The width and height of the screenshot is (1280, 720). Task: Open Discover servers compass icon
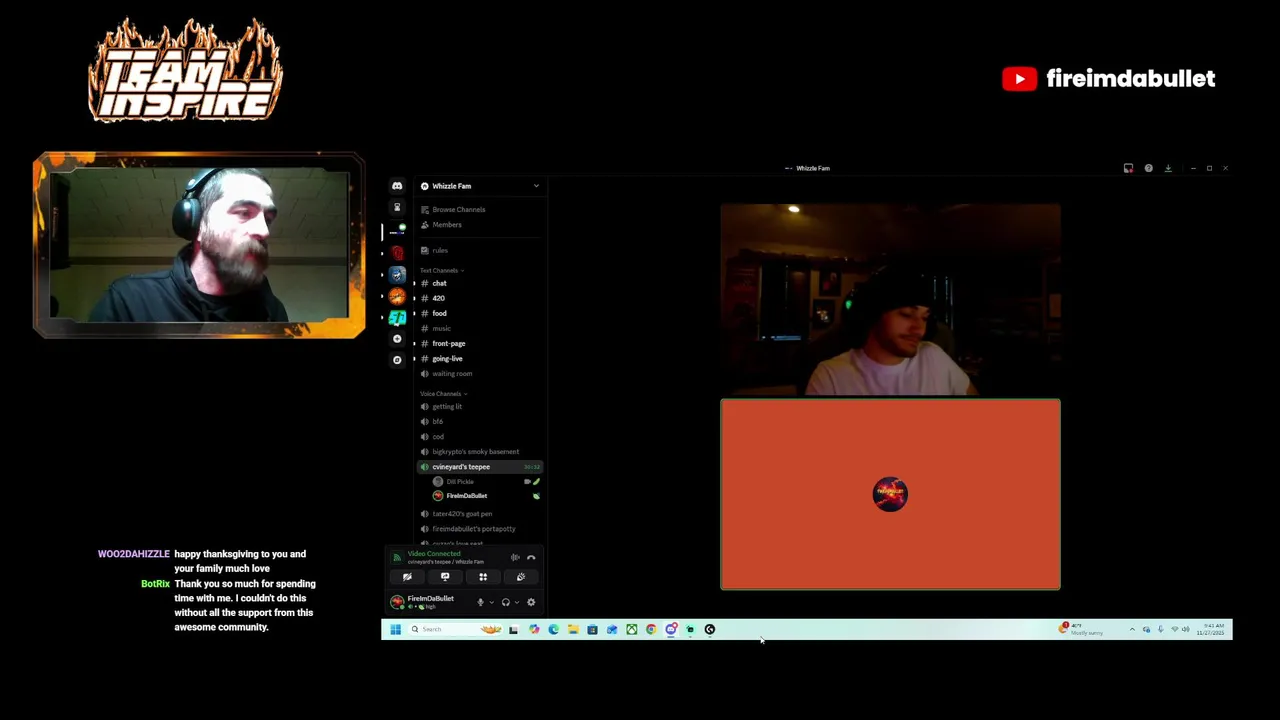397,359
